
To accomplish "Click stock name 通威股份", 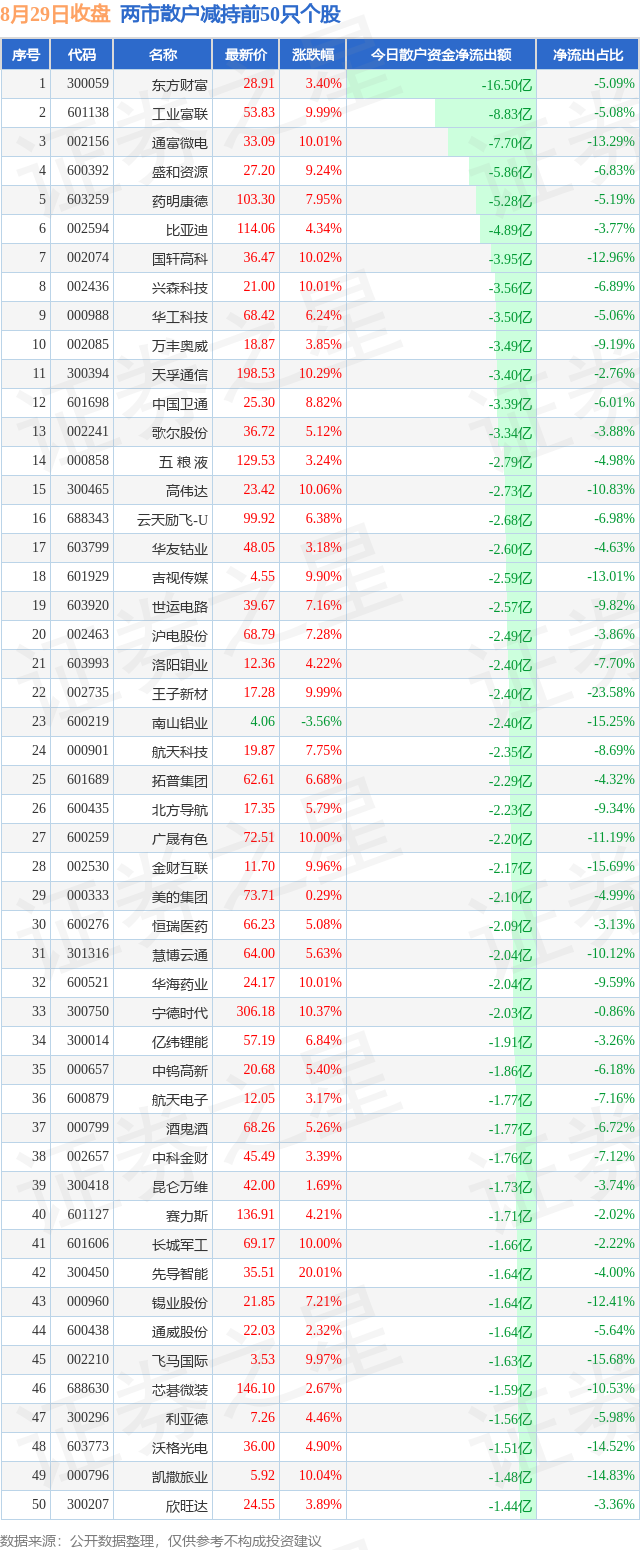I will (180, 1332).
